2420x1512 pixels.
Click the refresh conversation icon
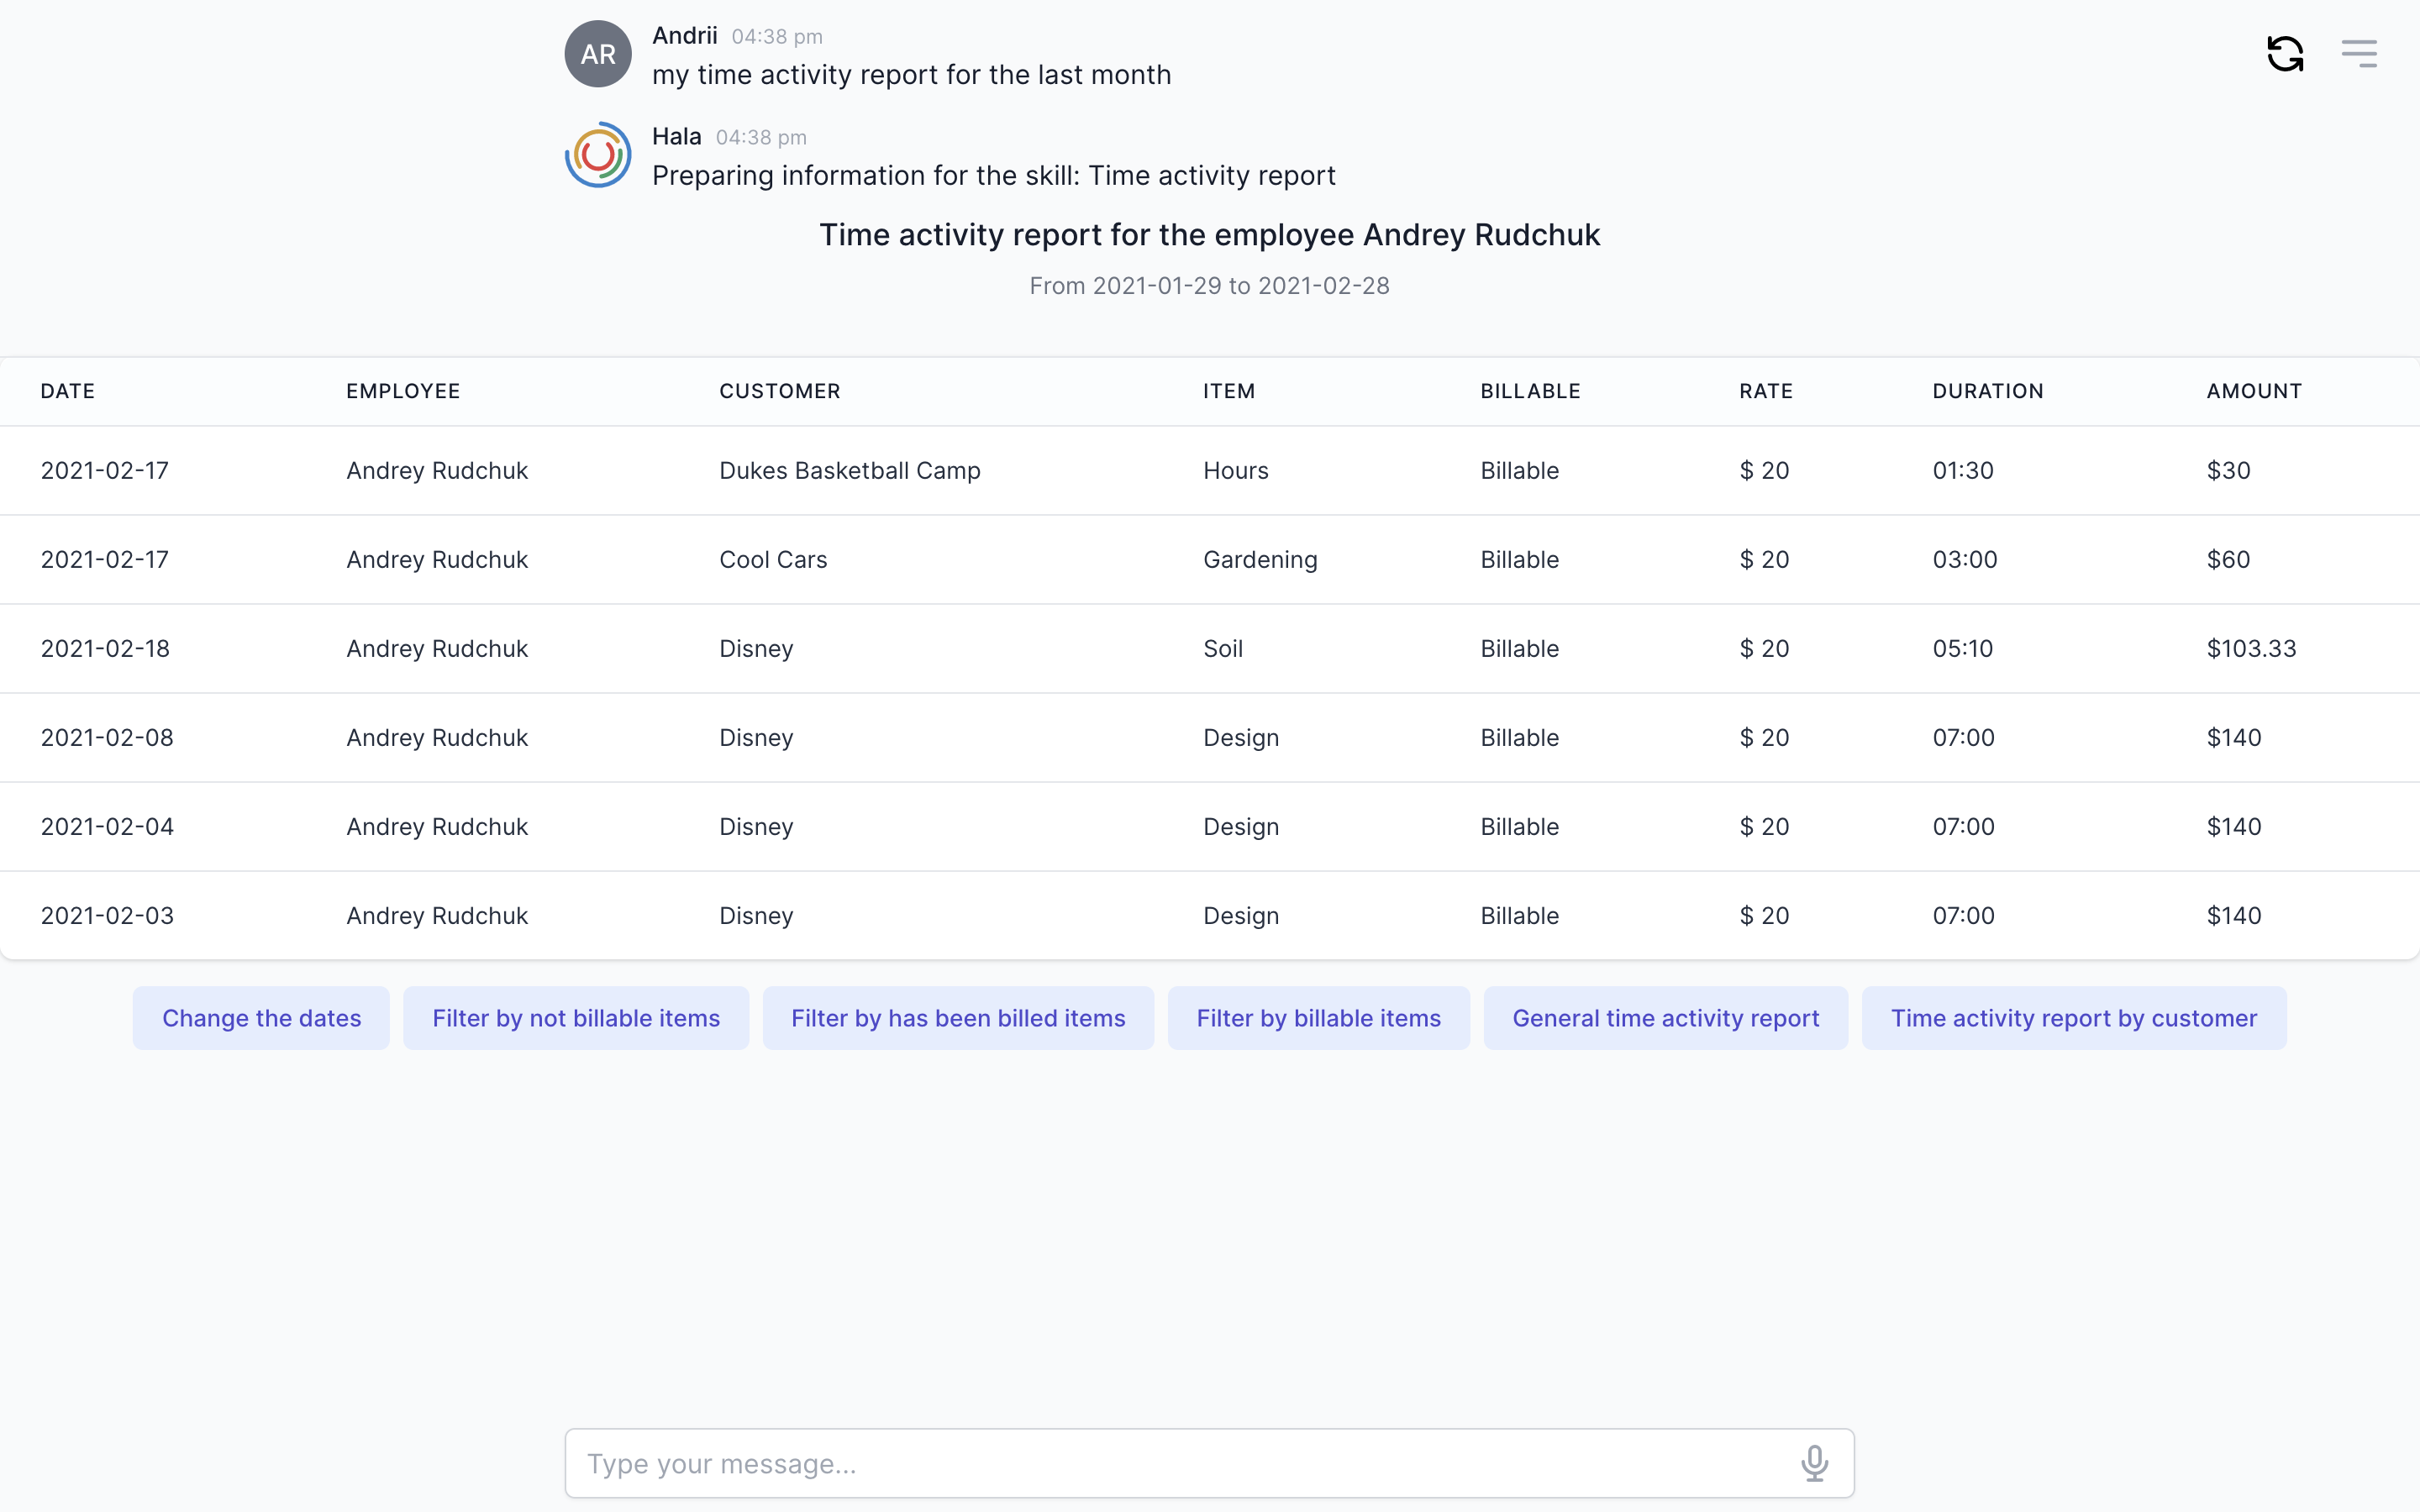pos(2285,54)
